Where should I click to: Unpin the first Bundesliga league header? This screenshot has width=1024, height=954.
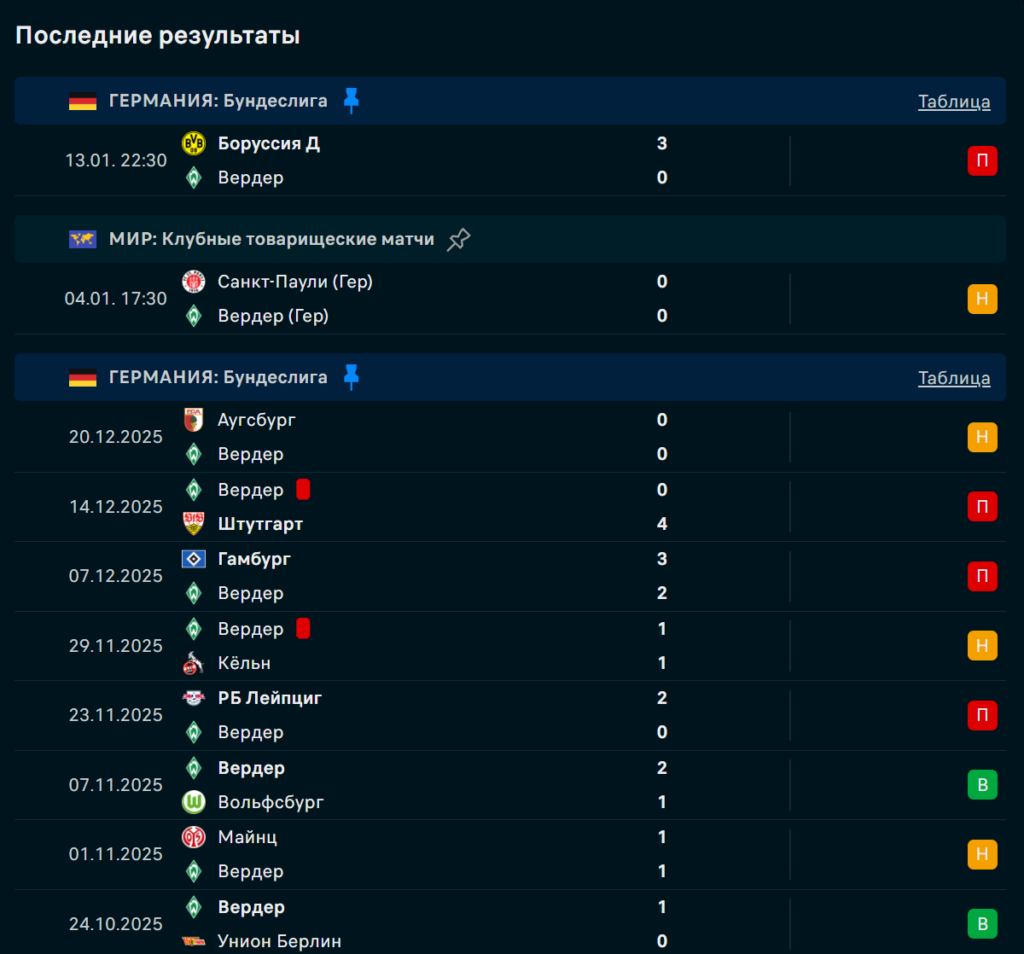coord(351,100)
